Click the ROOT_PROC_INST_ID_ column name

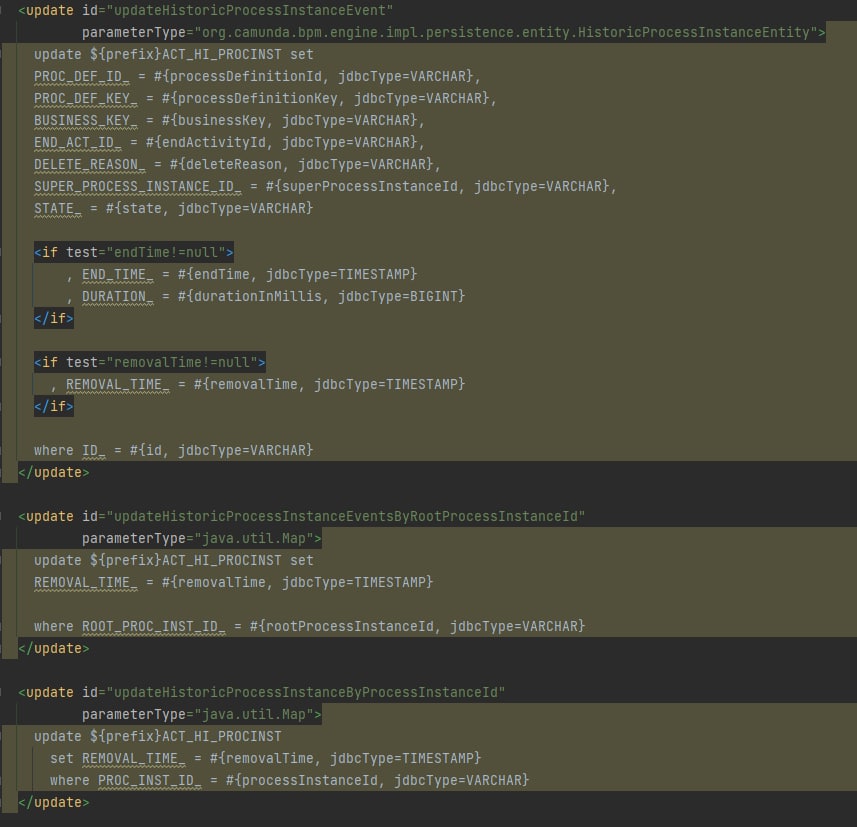click(x=154, y=626)
